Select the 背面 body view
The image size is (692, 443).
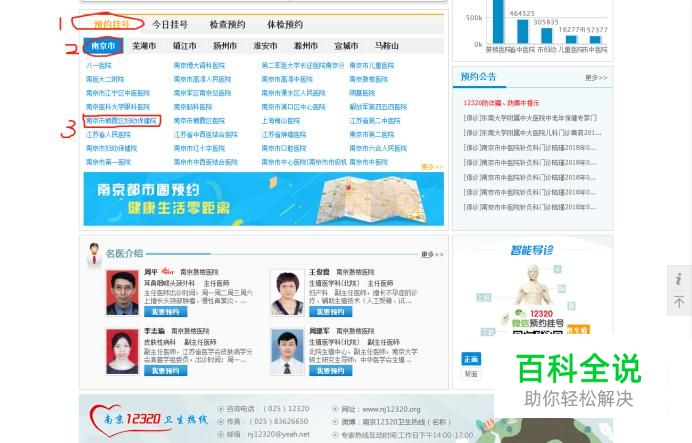tap(471, 373)
